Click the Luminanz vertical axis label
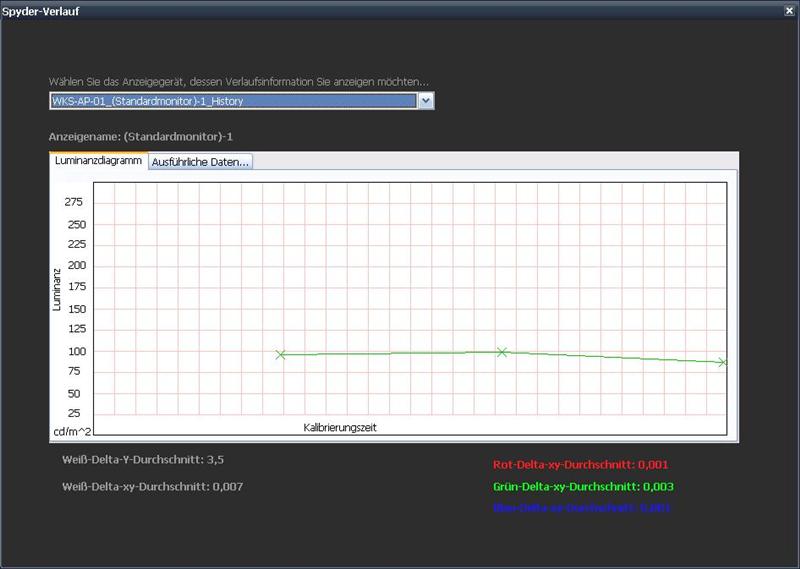This screenshot has width=800, height=569. point(57,290)
